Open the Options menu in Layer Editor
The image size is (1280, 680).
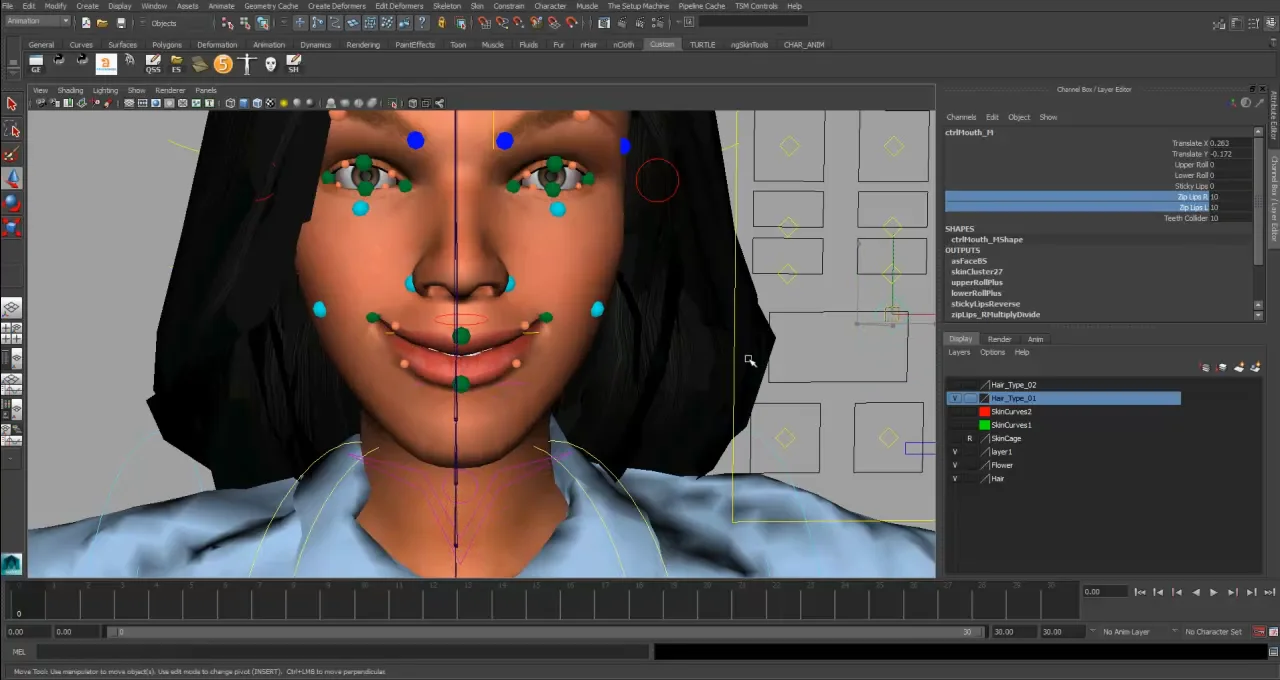click(992, 352)
